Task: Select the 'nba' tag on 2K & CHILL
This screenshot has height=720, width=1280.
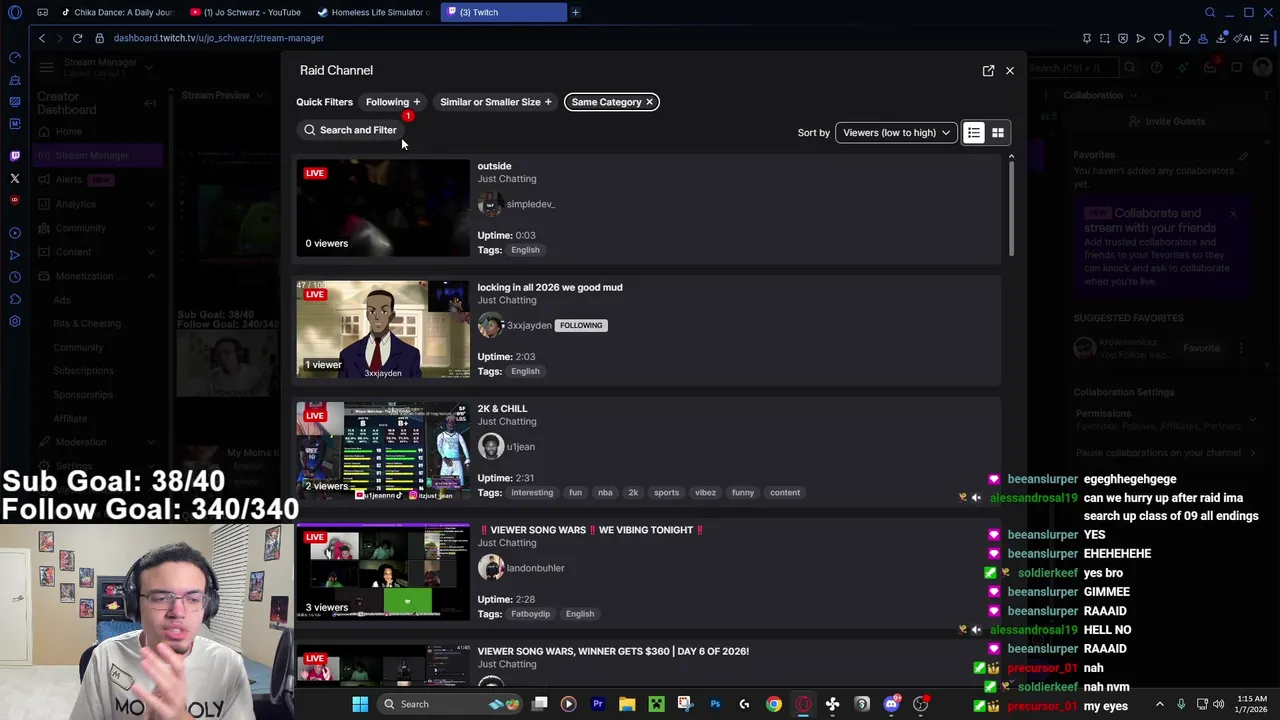Action: [x=605, y=492]
